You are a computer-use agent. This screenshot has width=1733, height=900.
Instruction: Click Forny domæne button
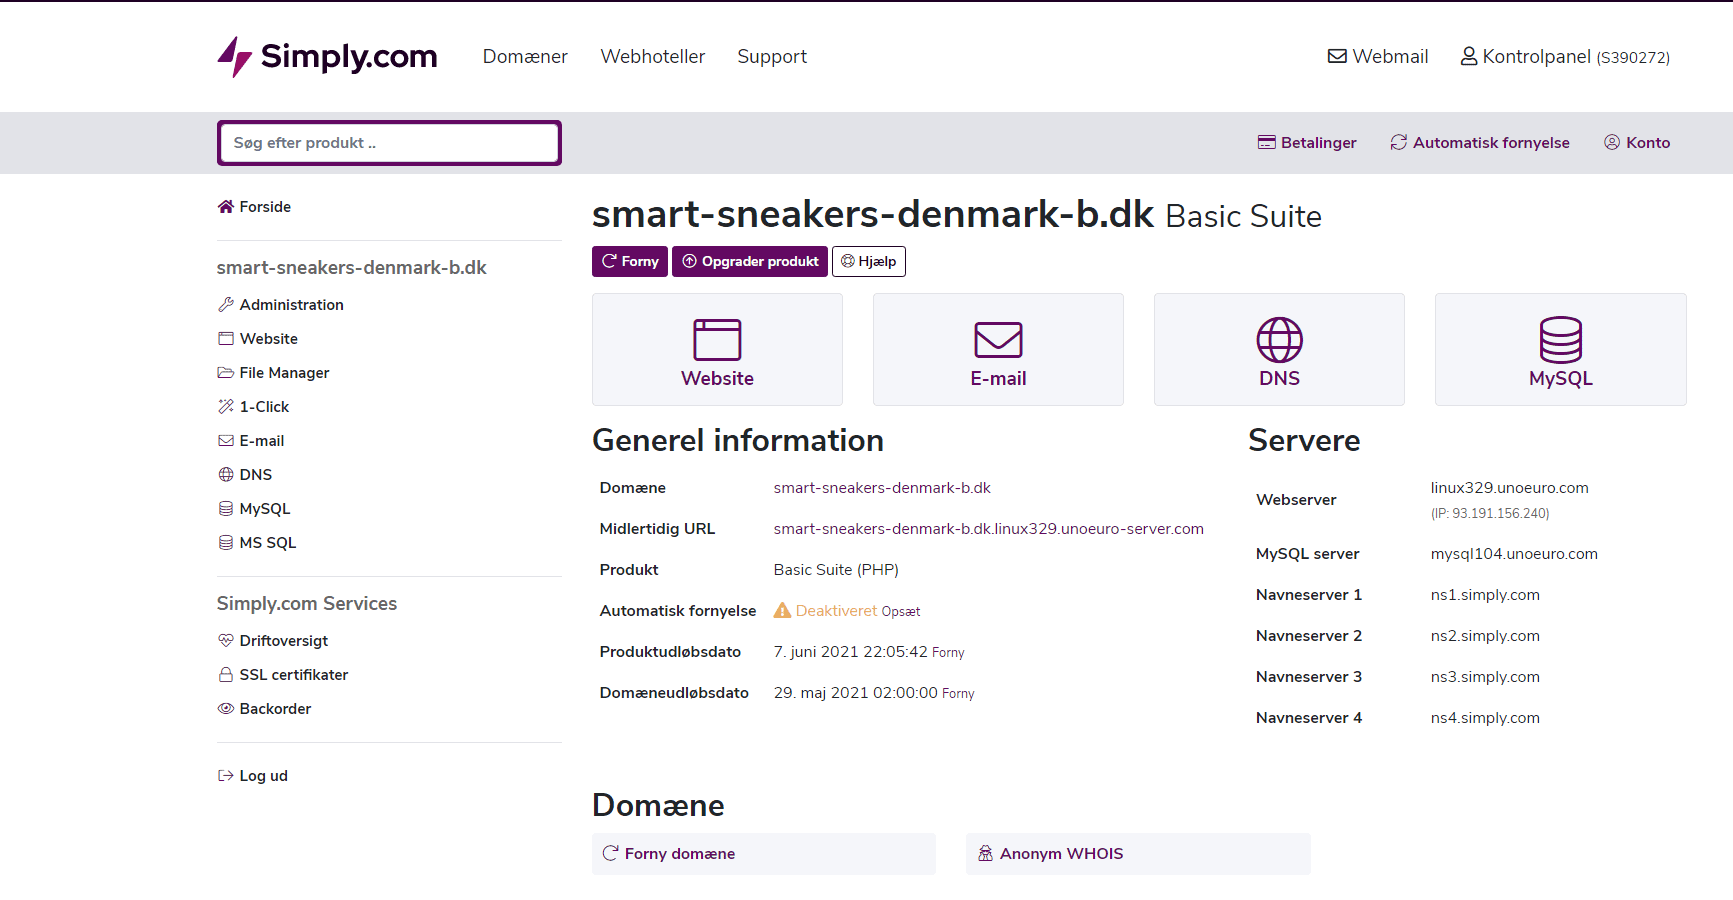tap(764, 854)
